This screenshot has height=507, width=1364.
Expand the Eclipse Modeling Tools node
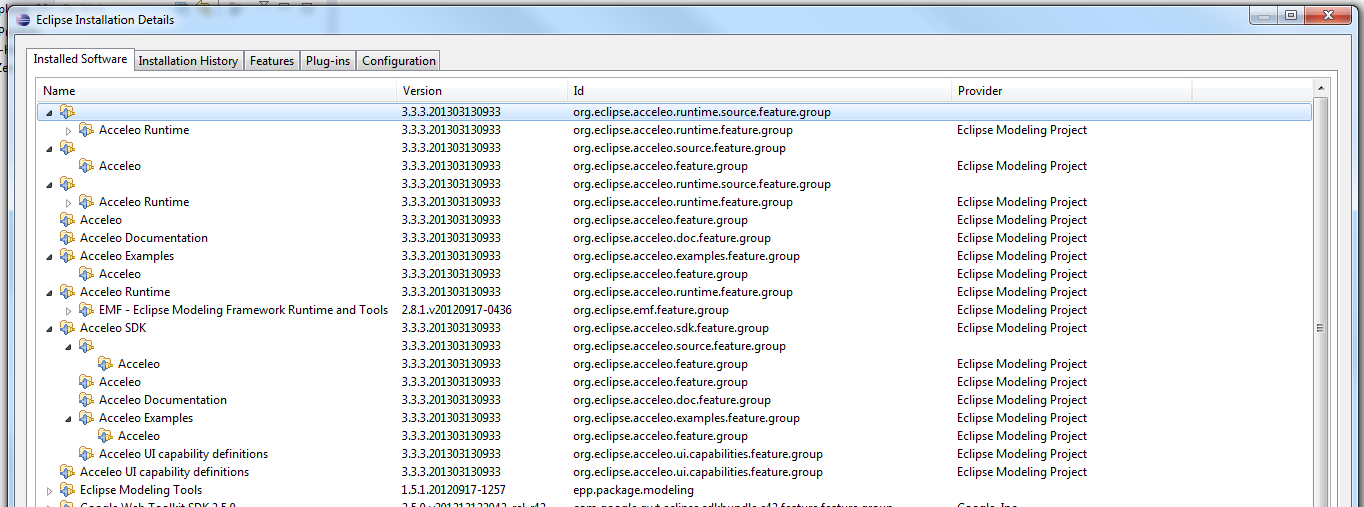49,491
